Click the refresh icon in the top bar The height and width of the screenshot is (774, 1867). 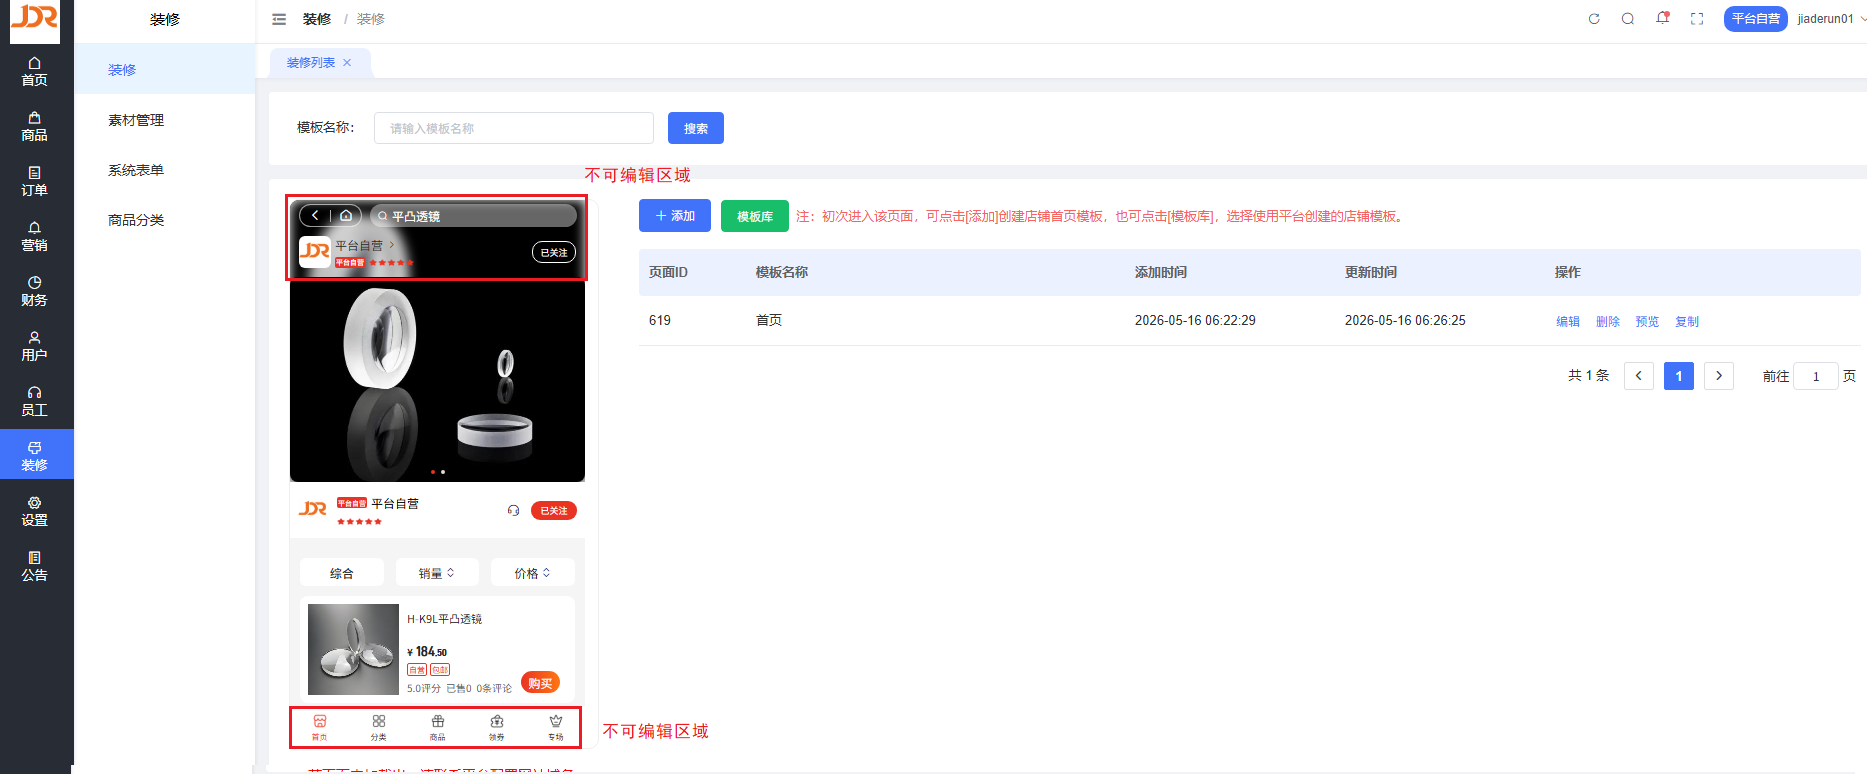[x=1594, y=19]
